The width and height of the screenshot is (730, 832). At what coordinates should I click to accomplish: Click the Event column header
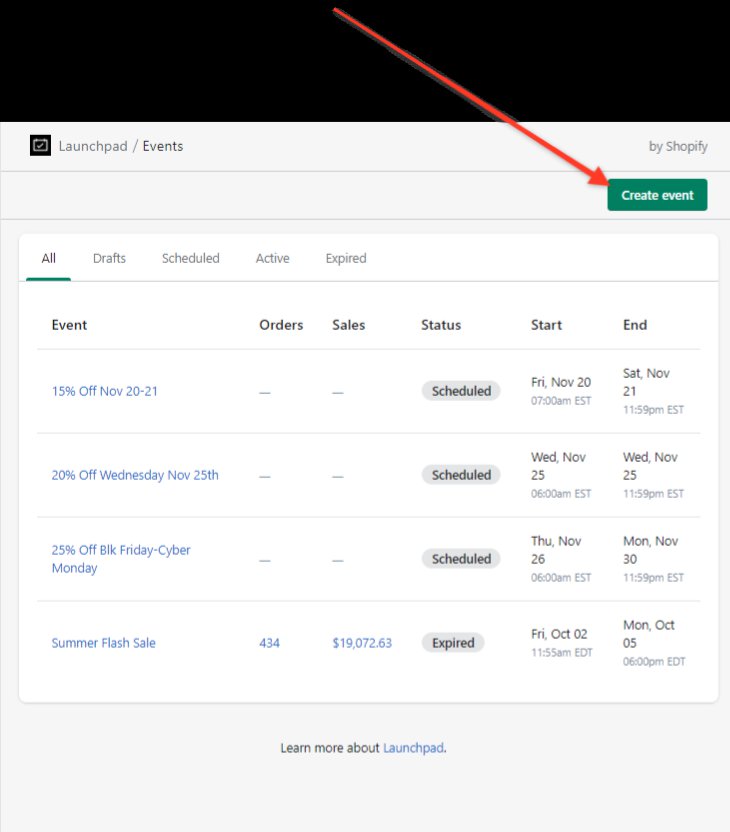(69, 325)
